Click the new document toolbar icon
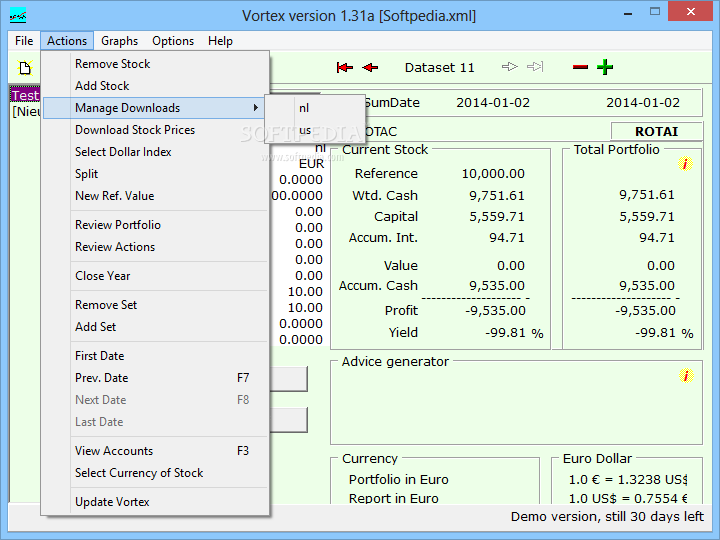The height and width of the screenshot is (540, 720). (x=25, y=68)
